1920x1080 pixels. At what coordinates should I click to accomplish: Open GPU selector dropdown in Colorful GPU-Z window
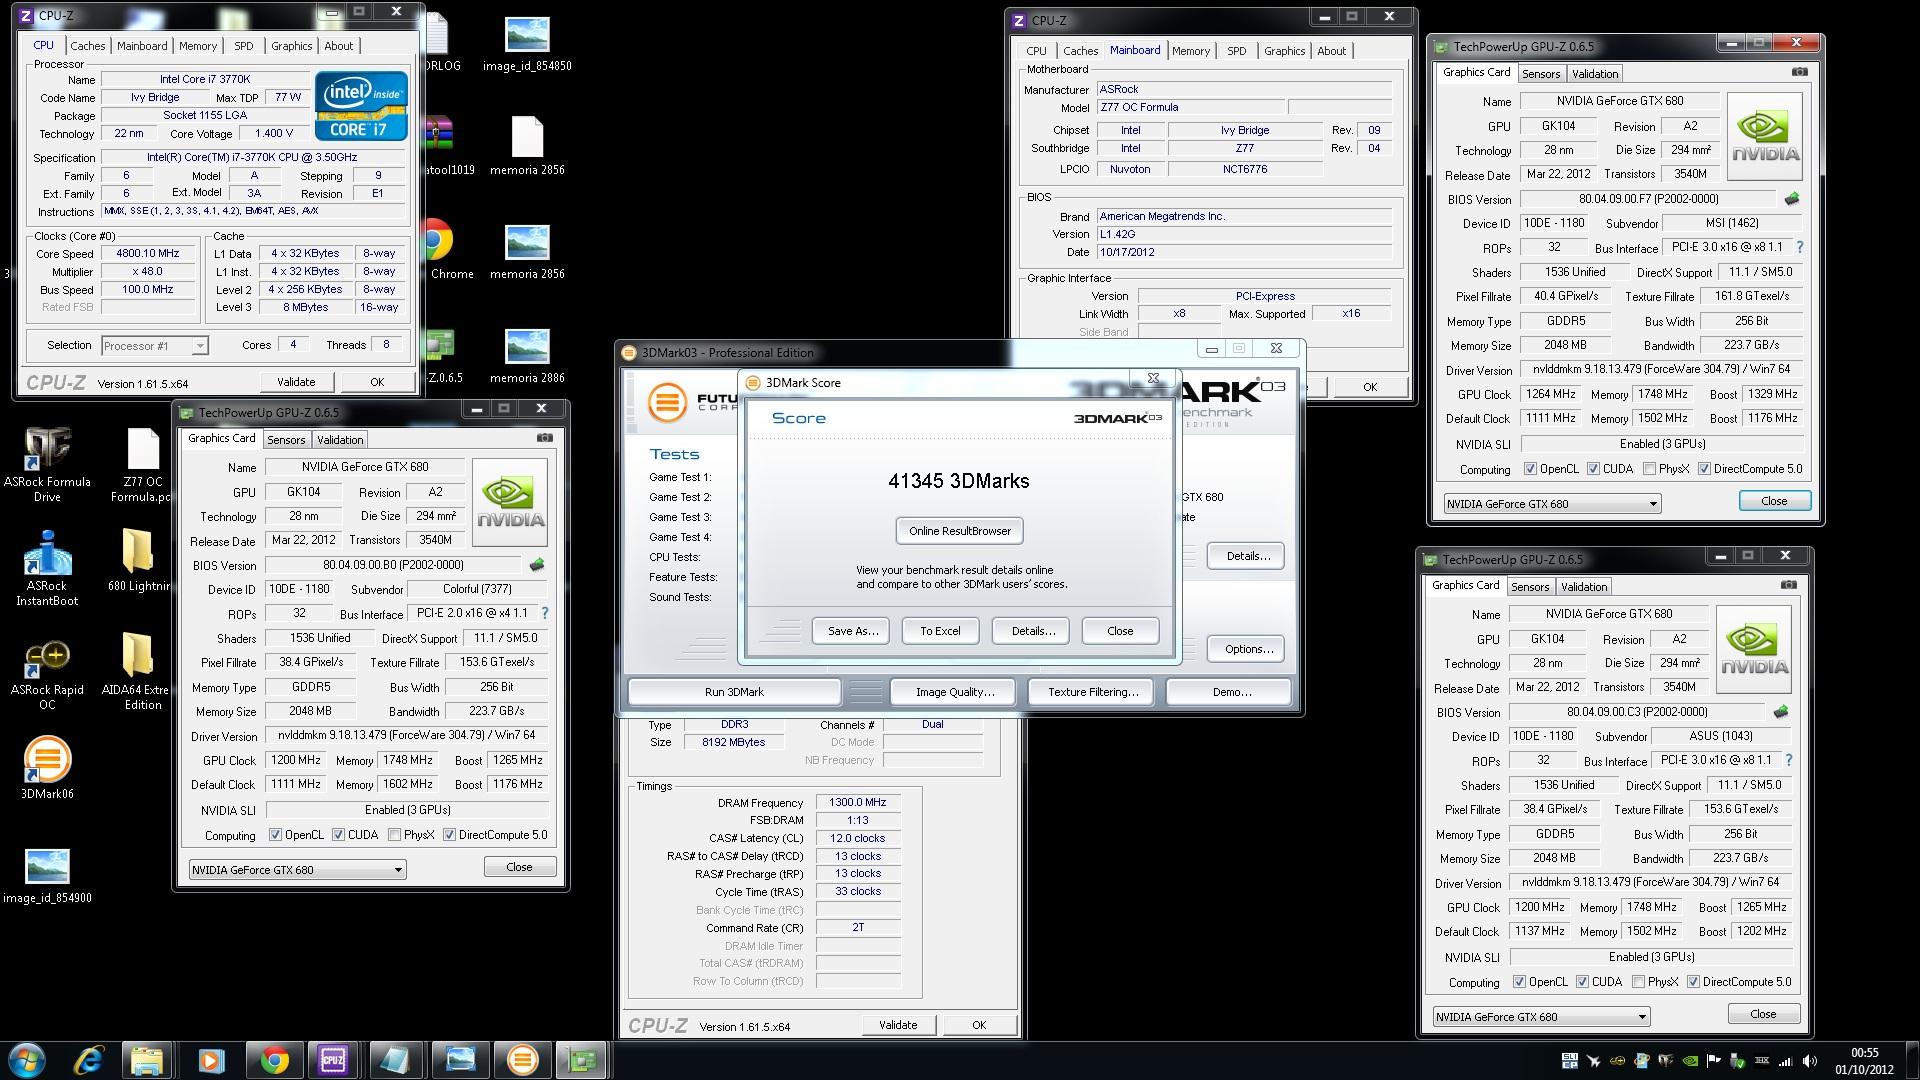click(297, 869)
